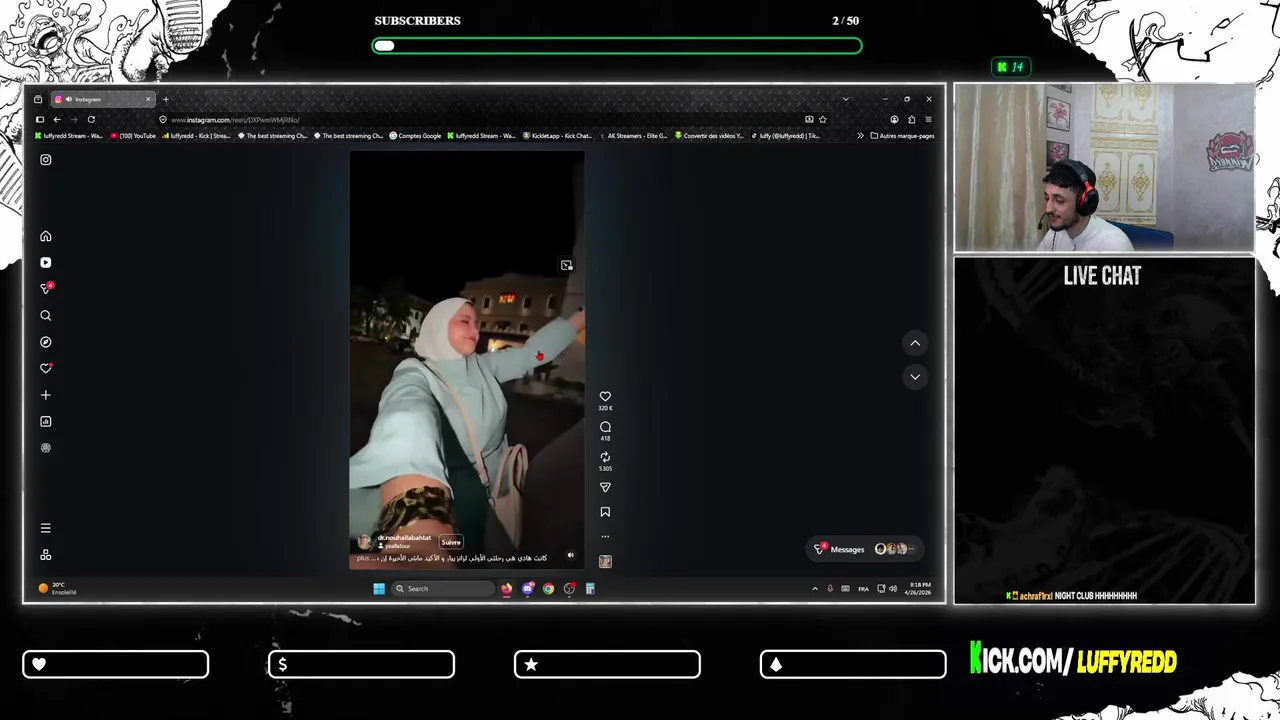The image size is (1280, 720).
Task: Open browser extensions icon
Action: click(x=911, y=119)
